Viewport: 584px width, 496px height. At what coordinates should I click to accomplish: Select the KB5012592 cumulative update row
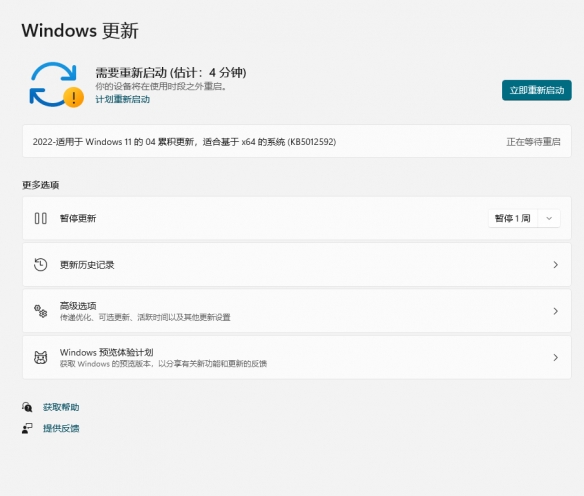click(x=297, y=141)
